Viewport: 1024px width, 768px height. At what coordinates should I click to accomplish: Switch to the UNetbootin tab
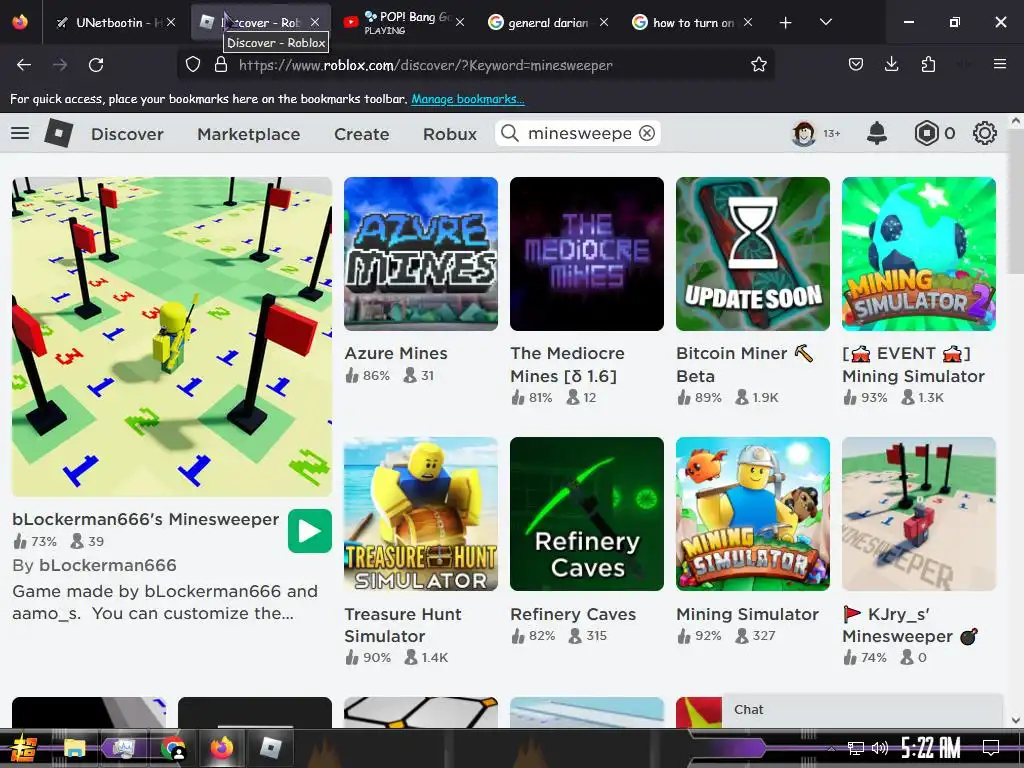(116, 23)
